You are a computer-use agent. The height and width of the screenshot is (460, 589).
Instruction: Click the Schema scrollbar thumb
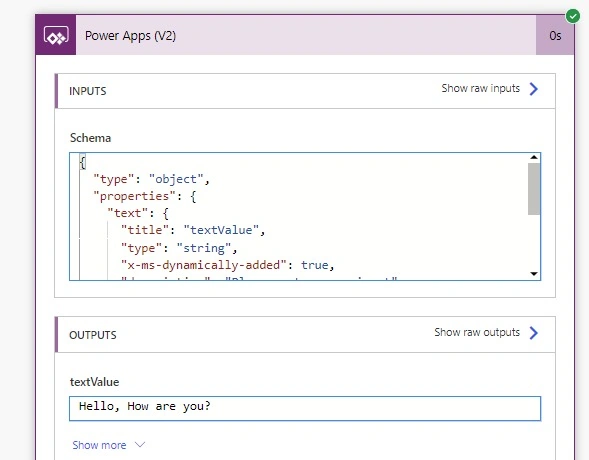(x=534, y=189)
